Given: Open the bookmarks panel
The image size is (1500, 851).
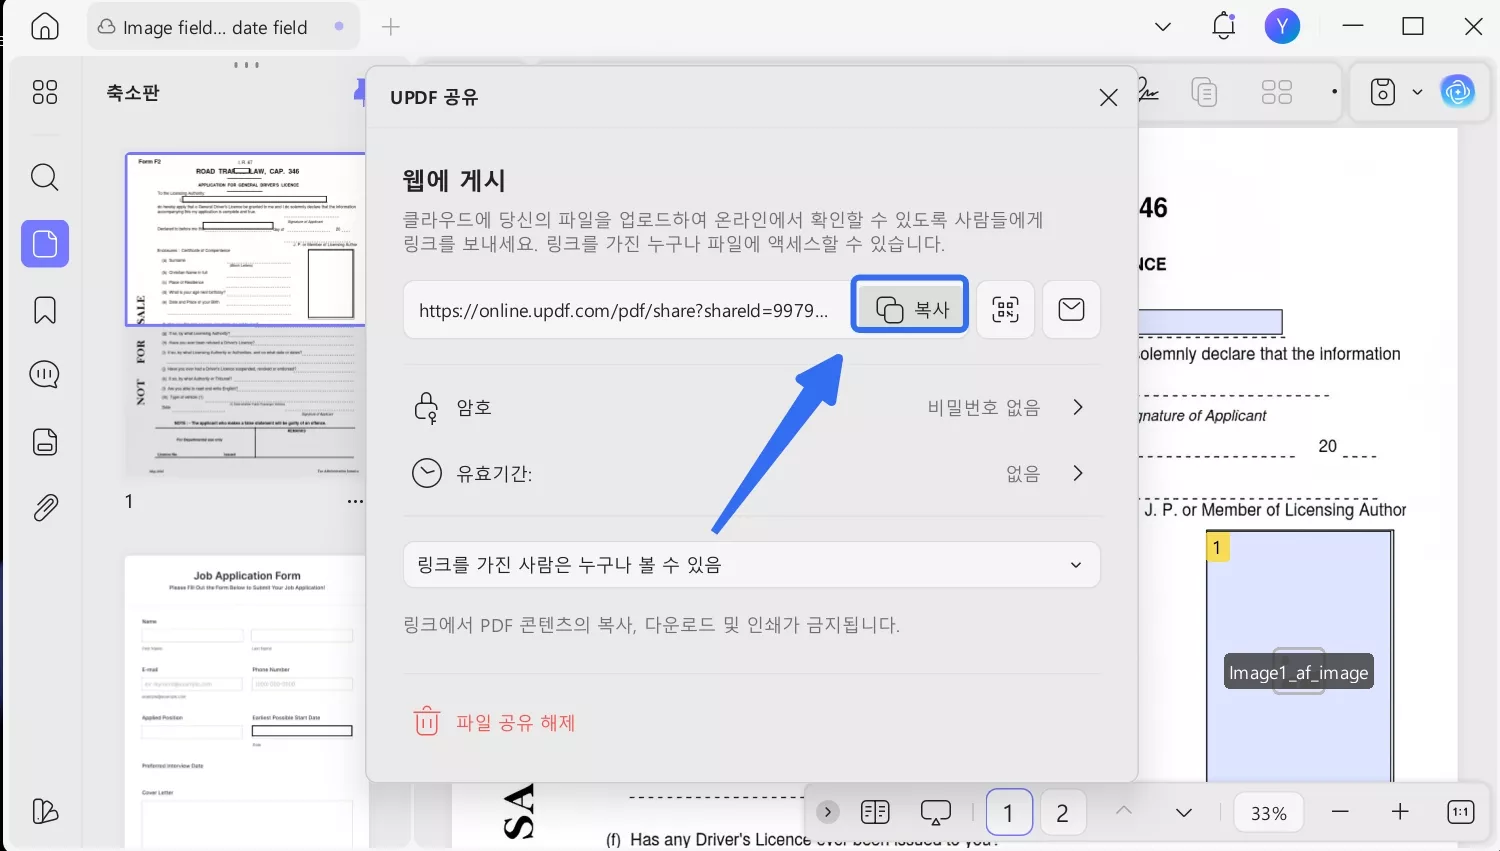Looking at the screenshot, I should pos(44,310).
